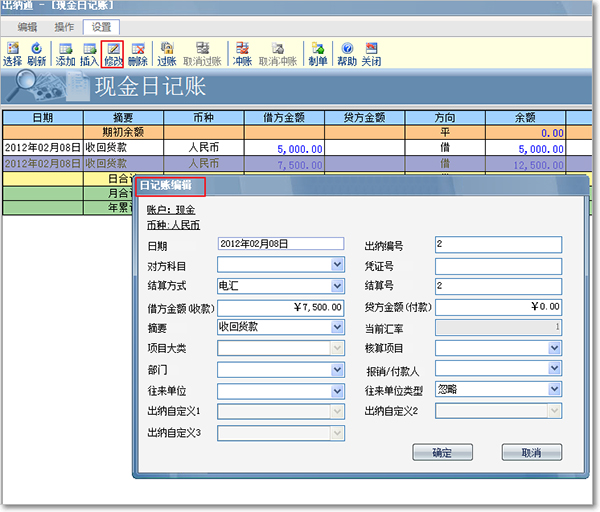Click the 制单 toolbar icon
The width and height of the screenshot is (600, 512).
click(x=318, y=53)
